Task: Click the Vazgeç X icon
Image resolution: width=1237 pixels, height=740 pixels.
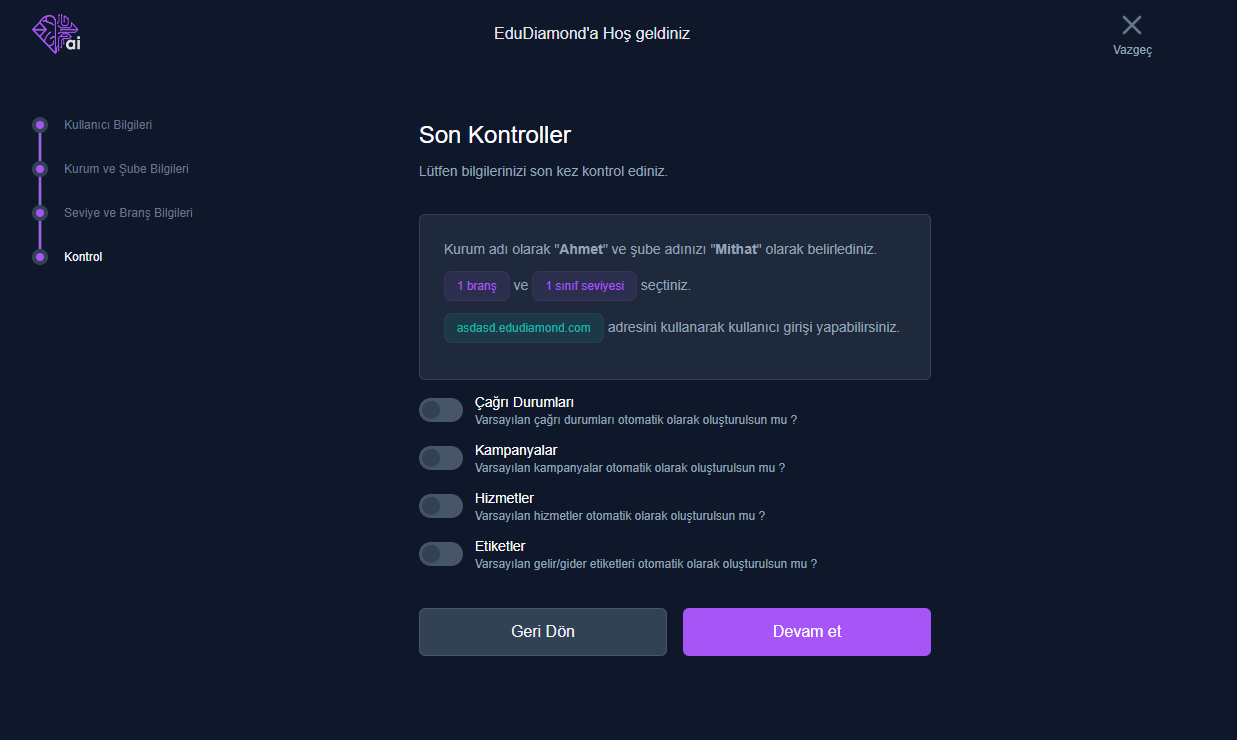Action: 1132,25
